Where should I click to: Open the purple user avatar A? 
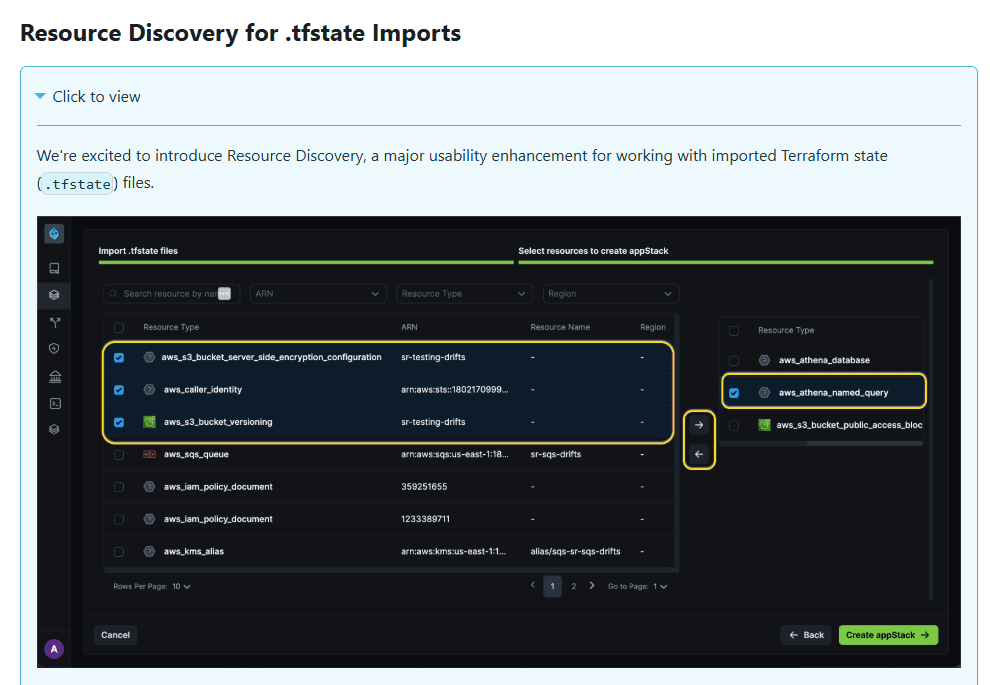click(x=54, y=648)
